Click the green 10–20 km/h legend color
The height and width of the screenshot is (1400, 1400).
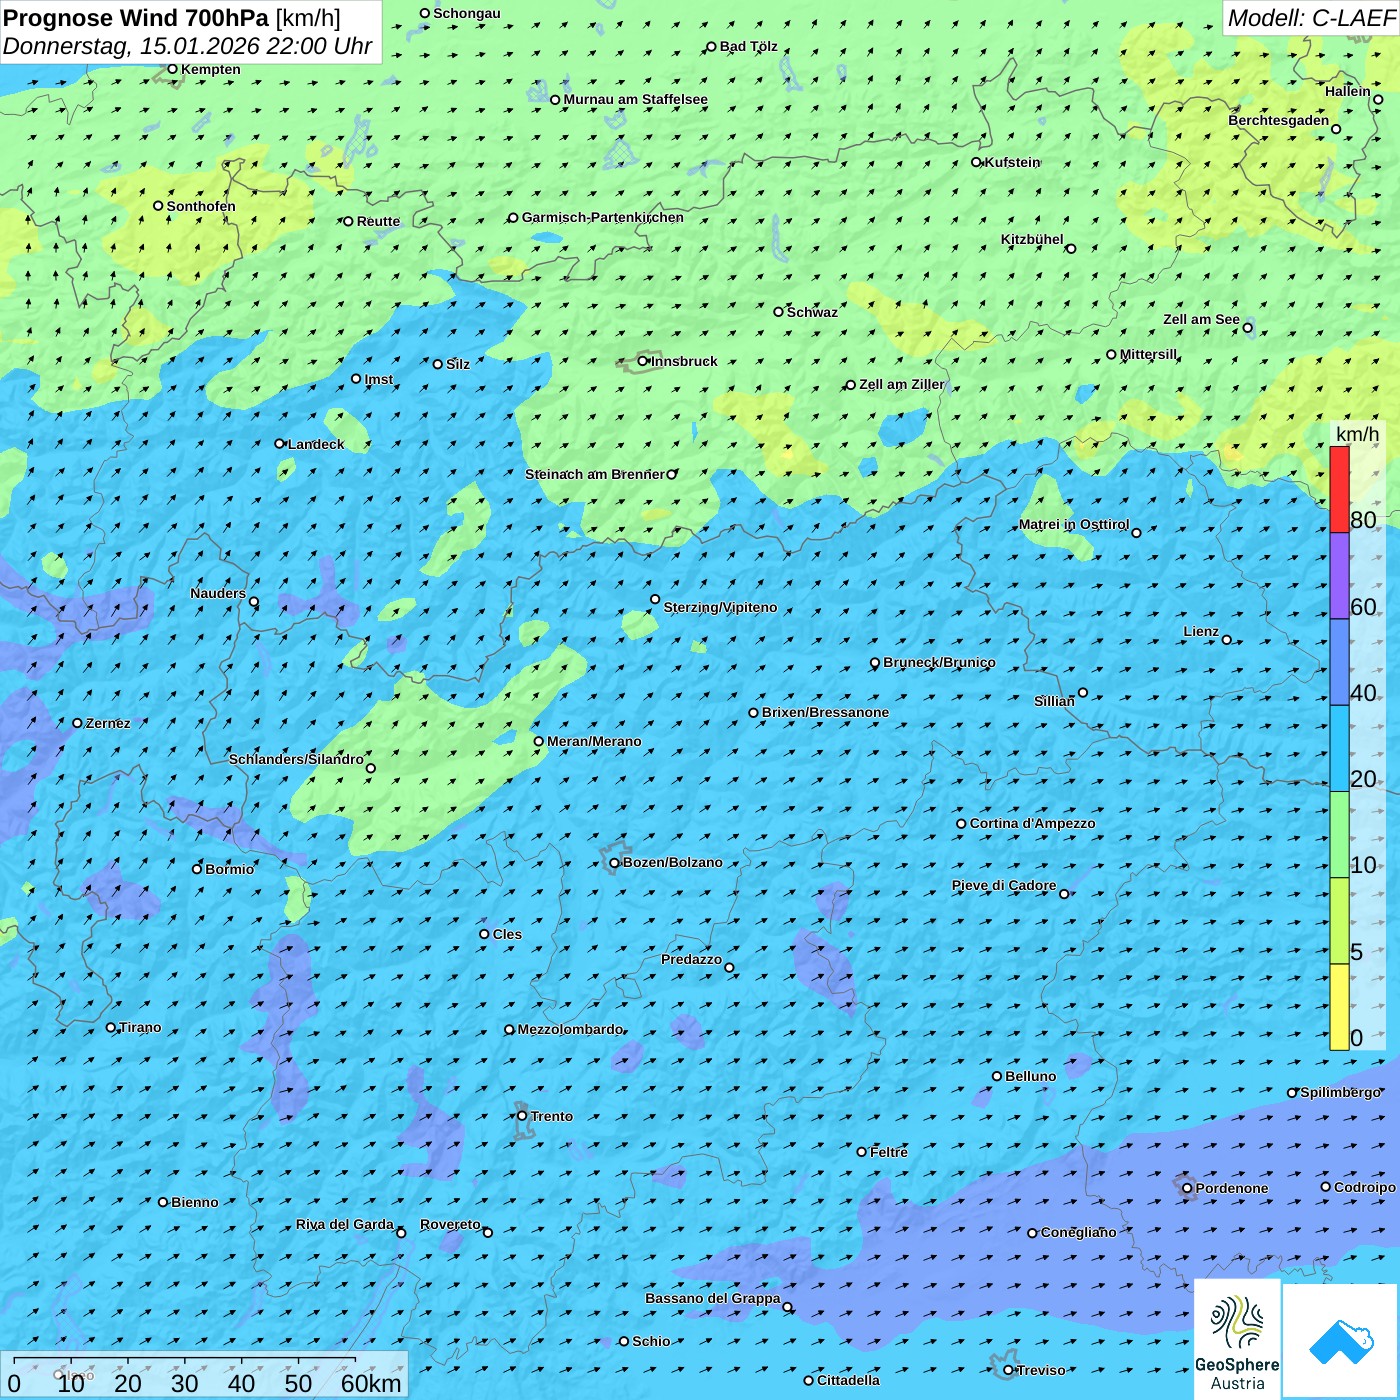click(1339, 834)
